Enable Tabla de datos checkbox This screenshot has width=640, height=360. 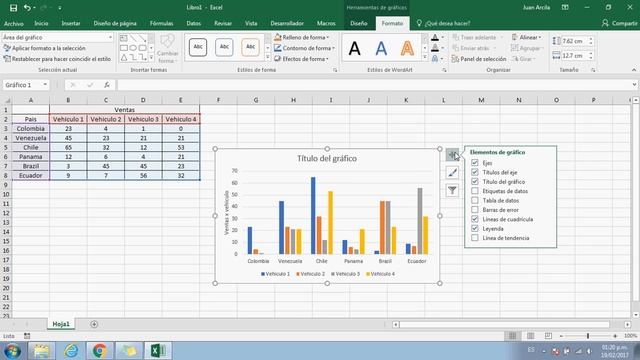[475, 200]
